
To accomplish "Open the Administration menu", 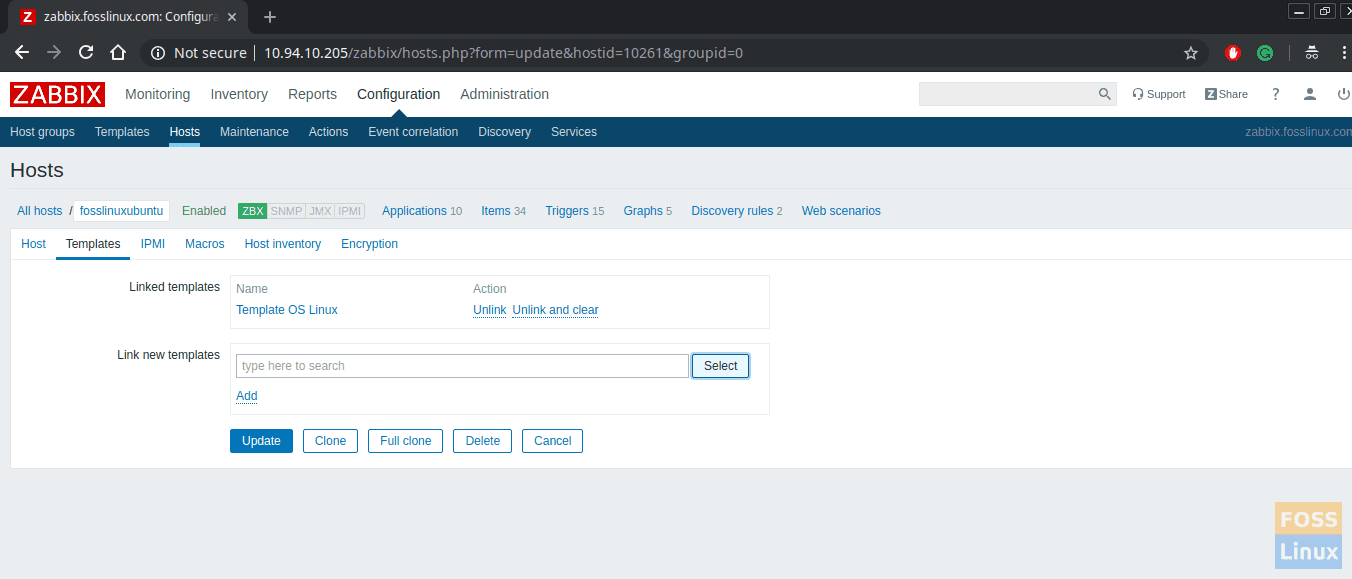I will pos(504,94).
